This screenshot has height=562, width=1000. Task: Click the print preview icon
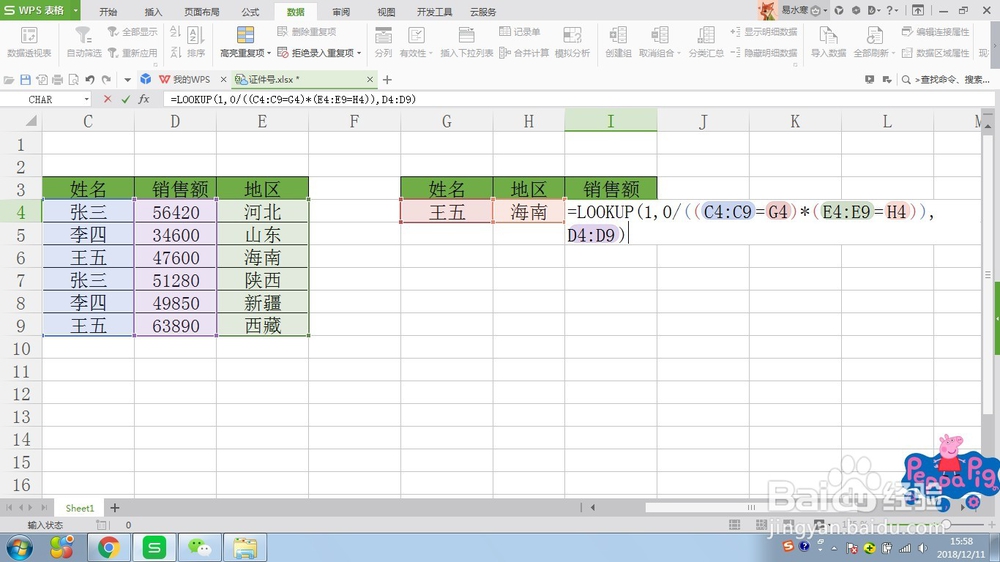click(73, 80)
